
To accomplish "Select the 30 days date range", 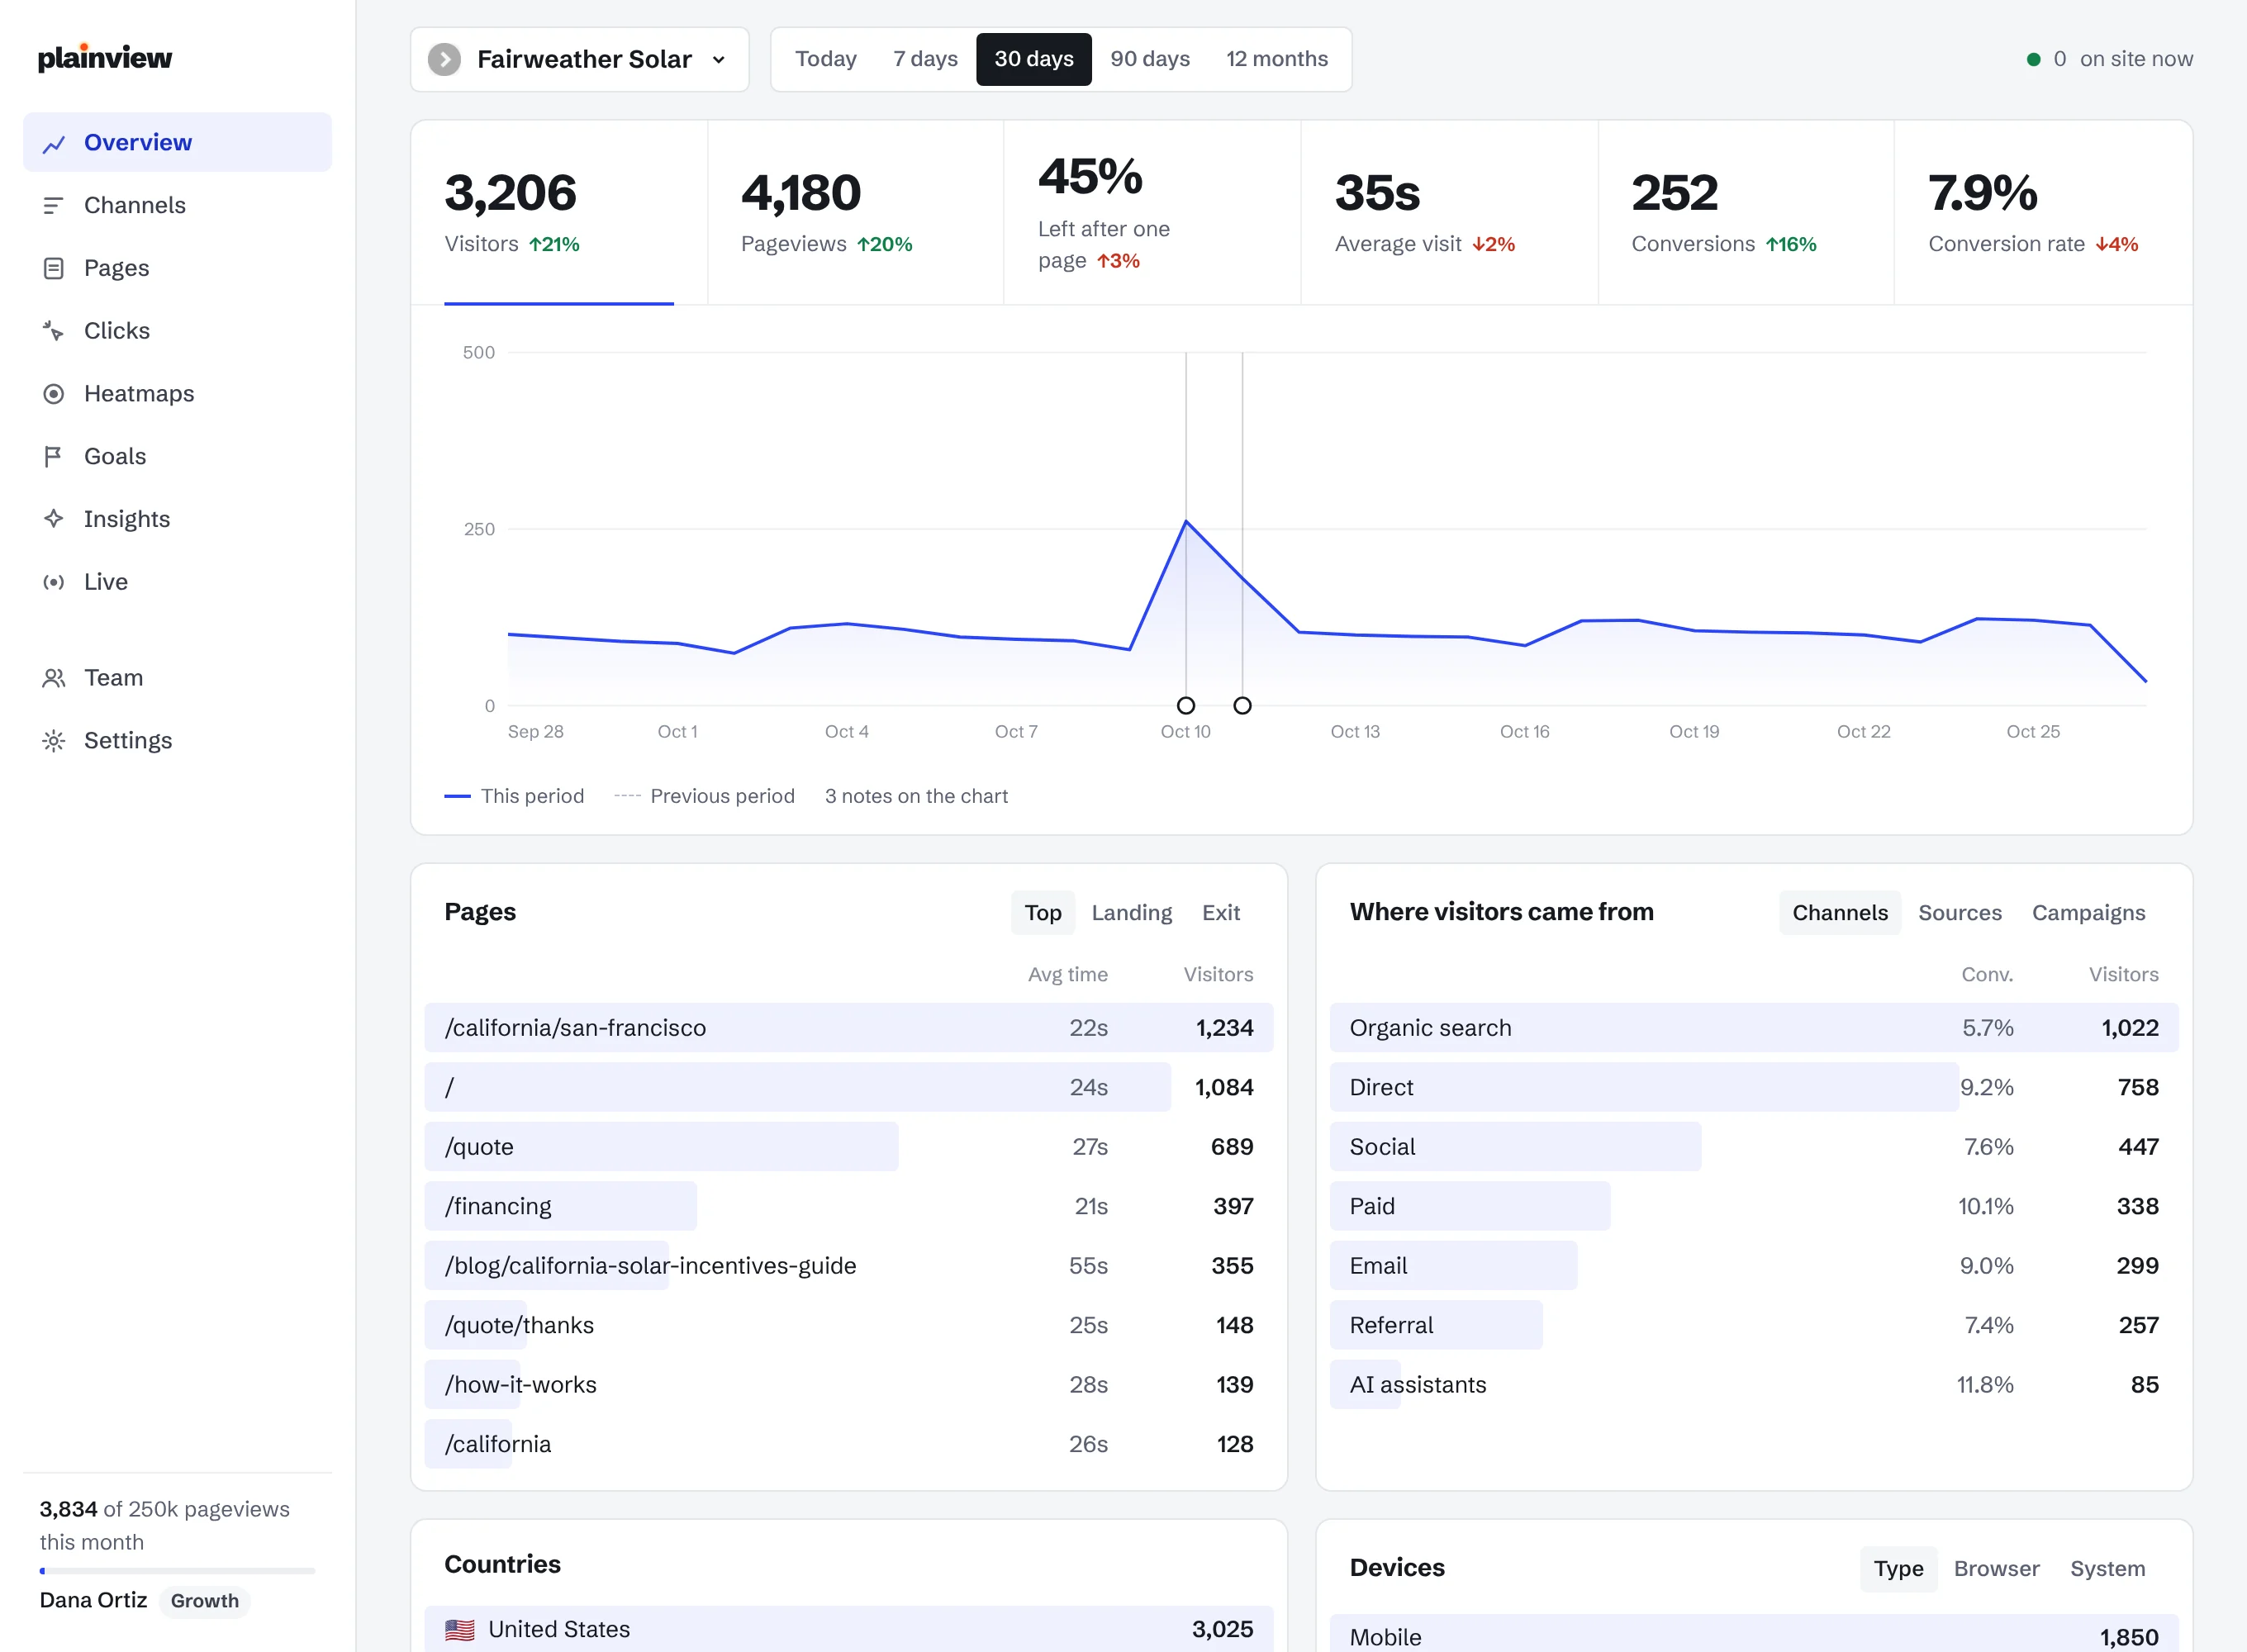I will 1034,59.
